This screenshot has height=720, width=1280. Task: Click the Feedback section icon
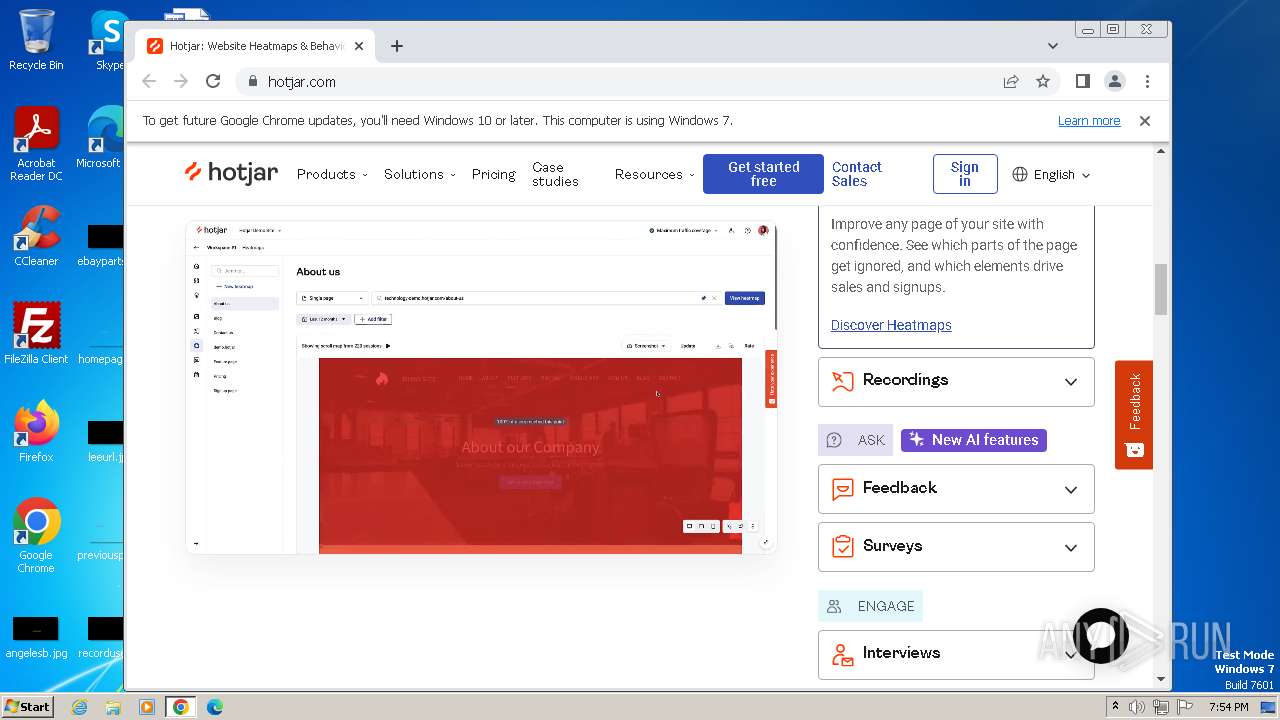click(843, 489)
